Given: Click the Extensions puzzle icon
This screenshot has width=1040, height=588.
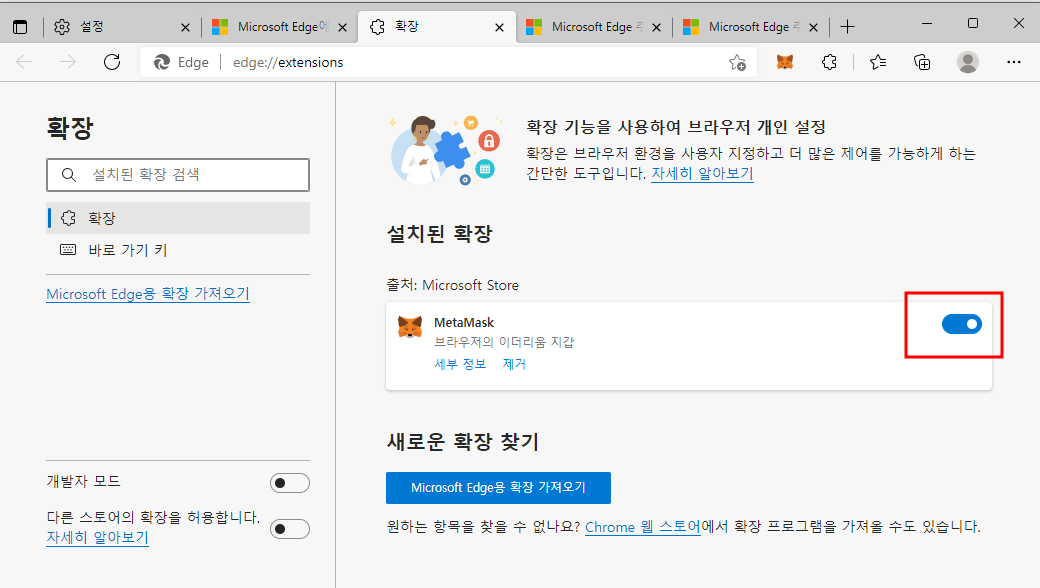Looking at the screenshot, I should (x=829, y=62).
